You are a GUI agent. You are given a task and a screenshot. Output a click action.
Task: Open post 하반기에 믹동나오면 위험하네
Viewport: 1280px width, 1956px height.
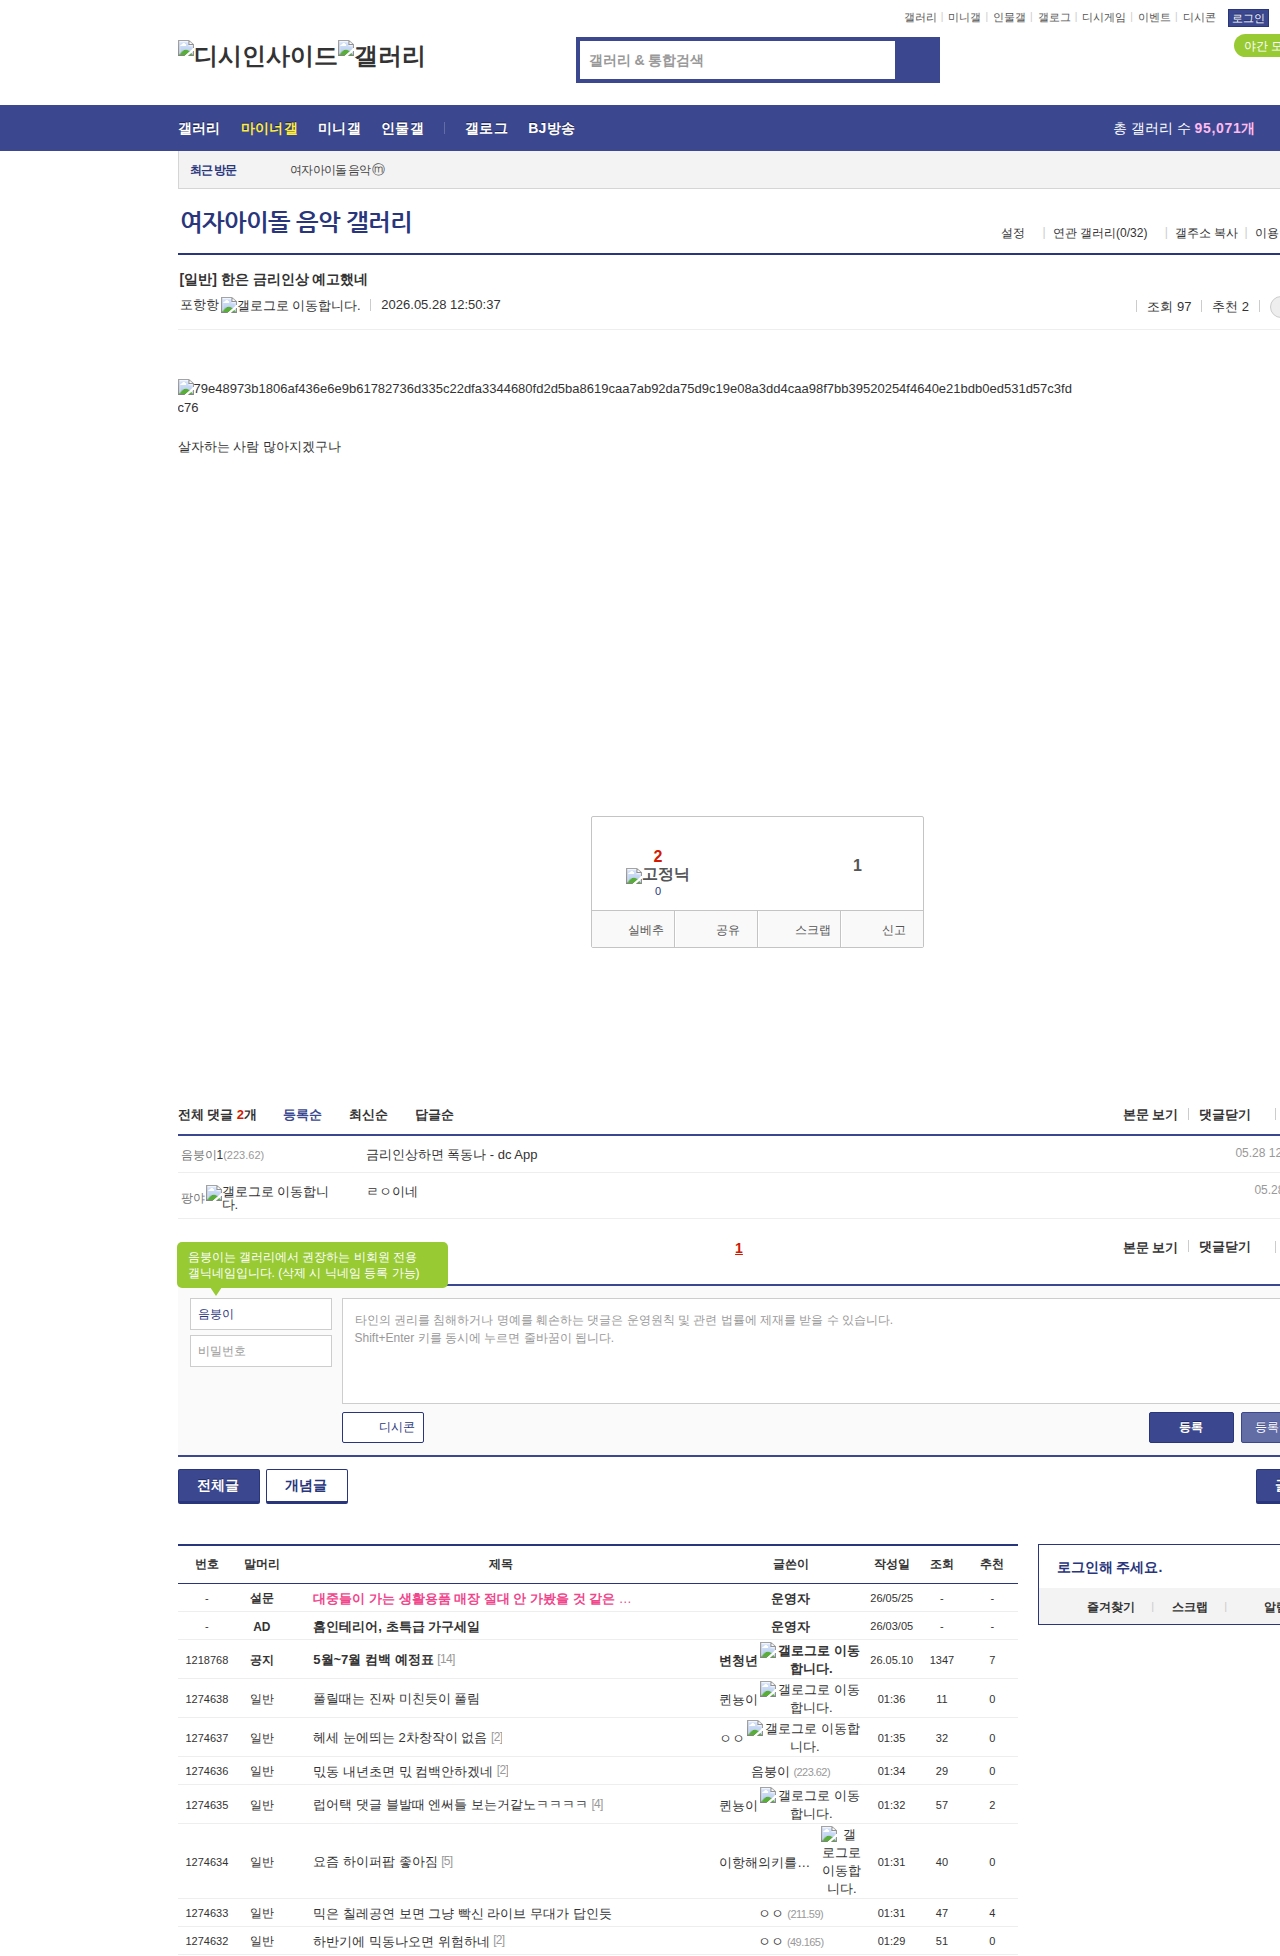pos(401,1941)
